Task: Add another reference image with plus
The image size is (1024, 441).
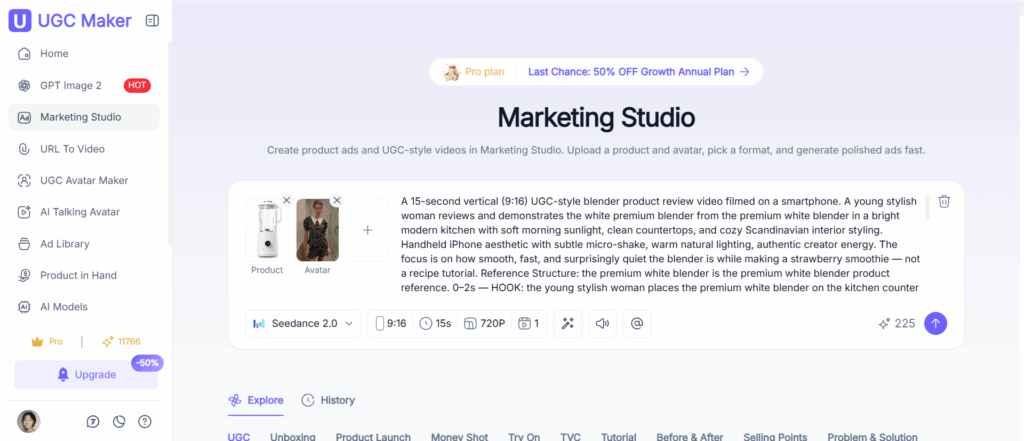Action: (x=368, y=230)
